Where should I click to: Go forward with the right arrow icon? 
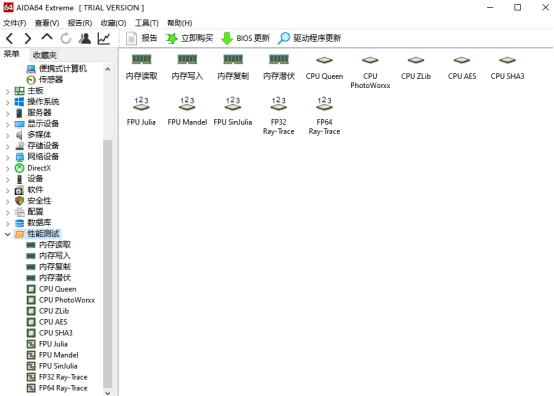(28, 38)
